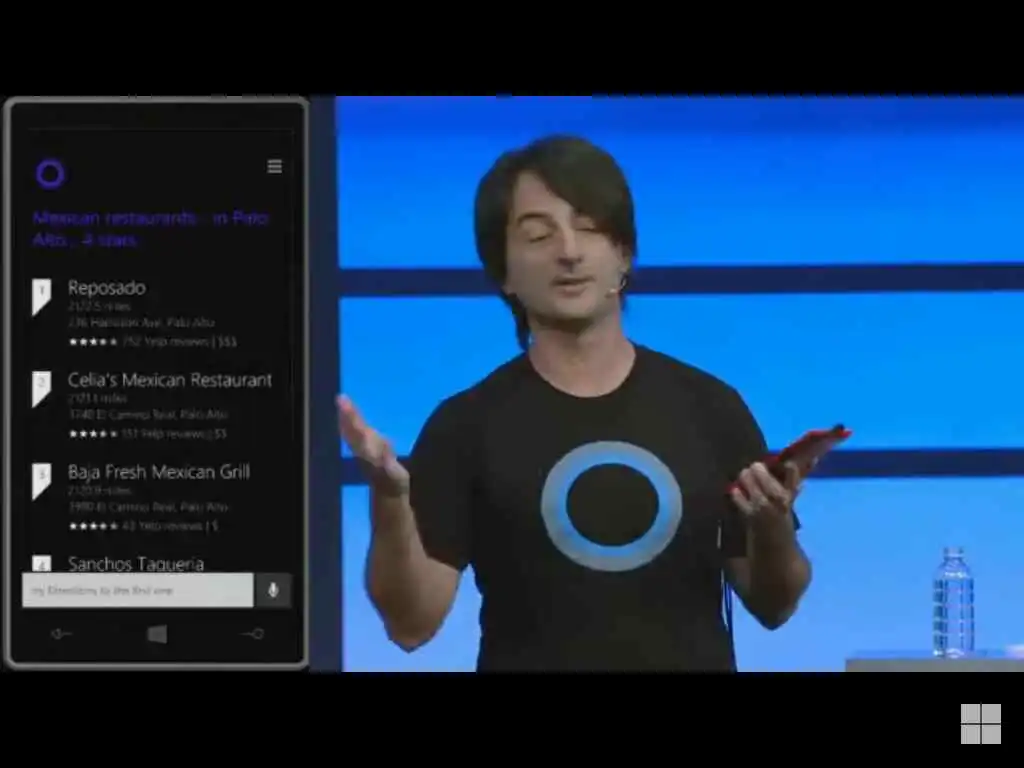Click the Mexican restaurants in Palo Alto heading

[x=150, y=229]
